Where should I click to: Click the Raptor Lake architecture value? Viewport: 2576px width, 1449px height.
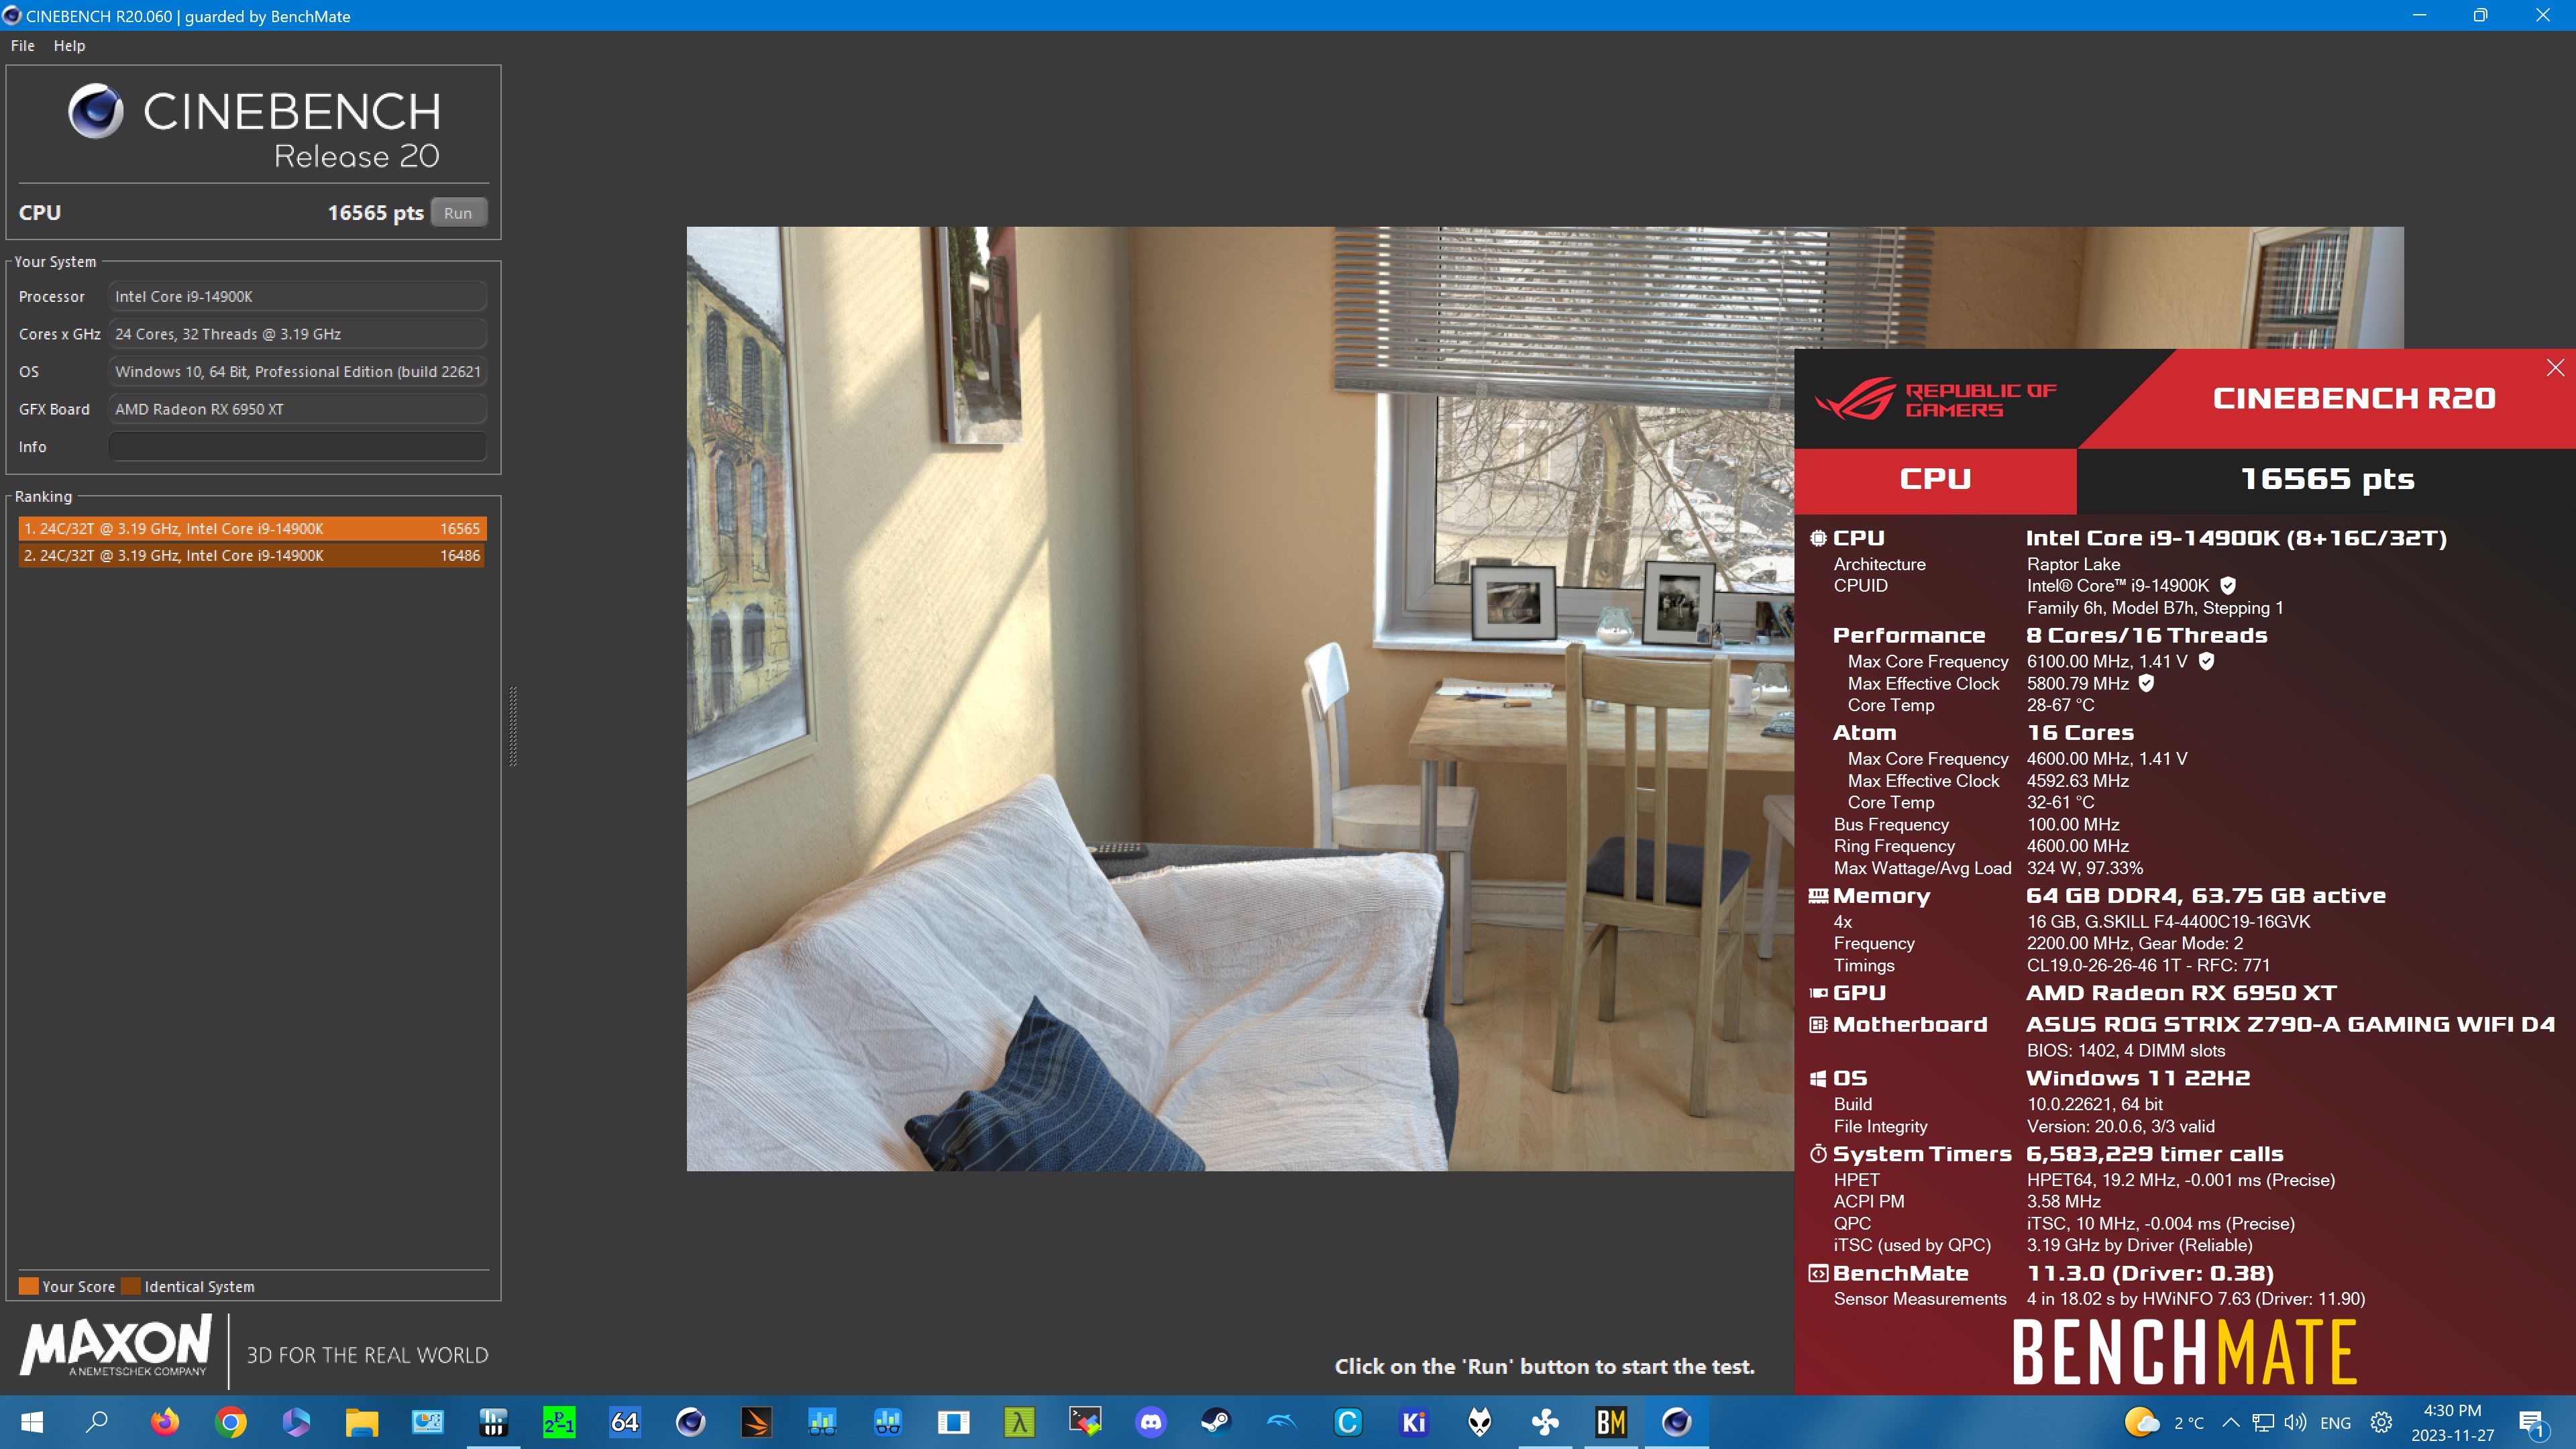[2073, 564]
